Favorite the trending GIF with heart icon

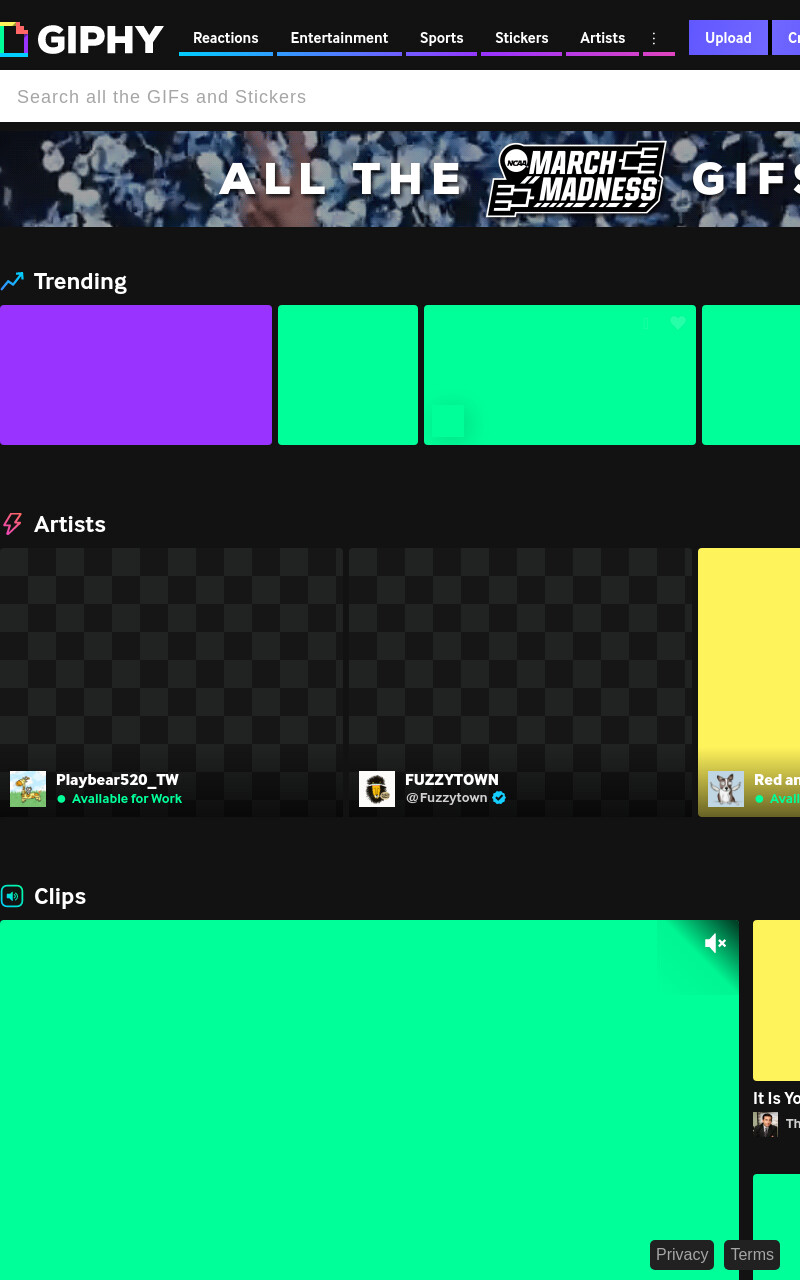pos(678,323)
